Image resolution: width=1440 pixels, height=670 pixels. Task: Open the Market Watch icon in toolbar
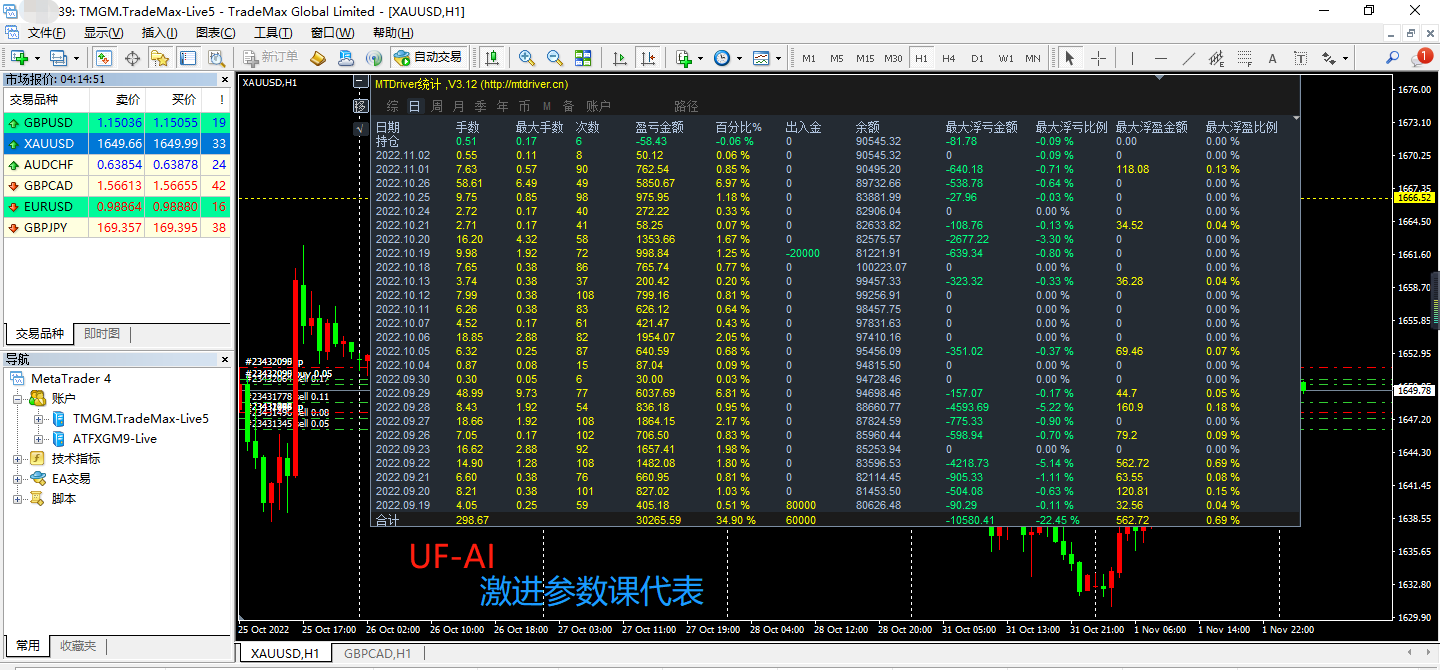click(x=103, y=57)
